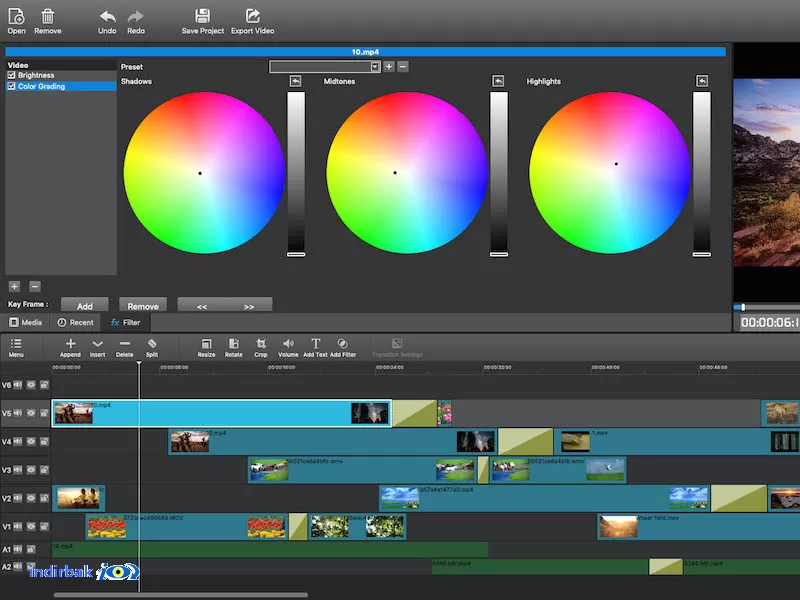Remove filter using minus under list
This screenshot has height=600, width=800.
click(x=35, y=286)
